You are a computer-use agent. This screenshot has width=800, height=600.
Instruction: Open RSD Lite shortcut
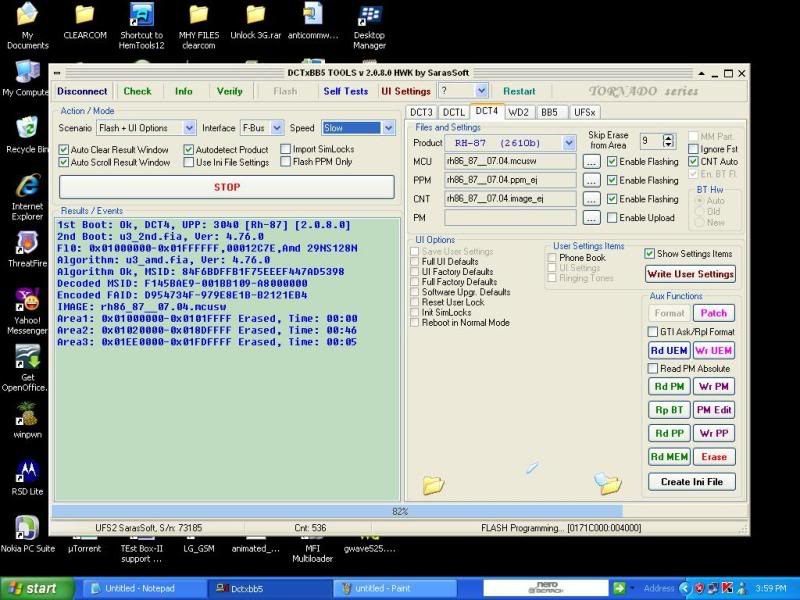[27, 478]
